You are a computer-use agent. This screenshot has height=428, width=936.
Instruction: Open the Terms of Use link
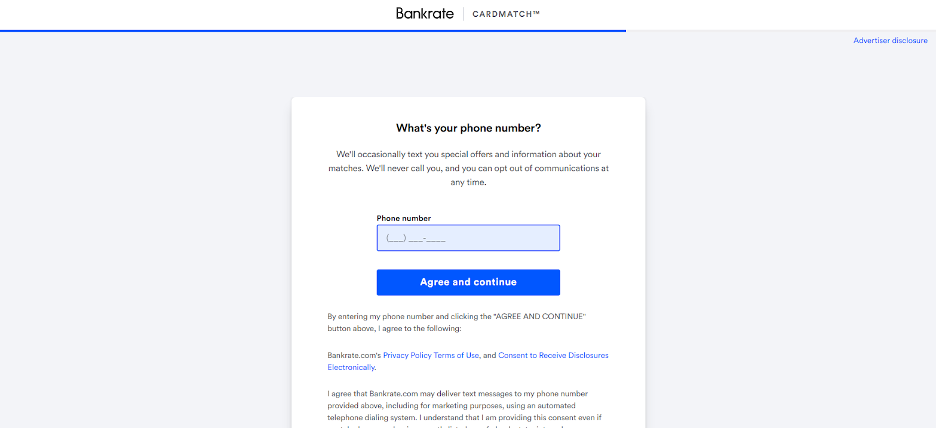click(458, 355)
